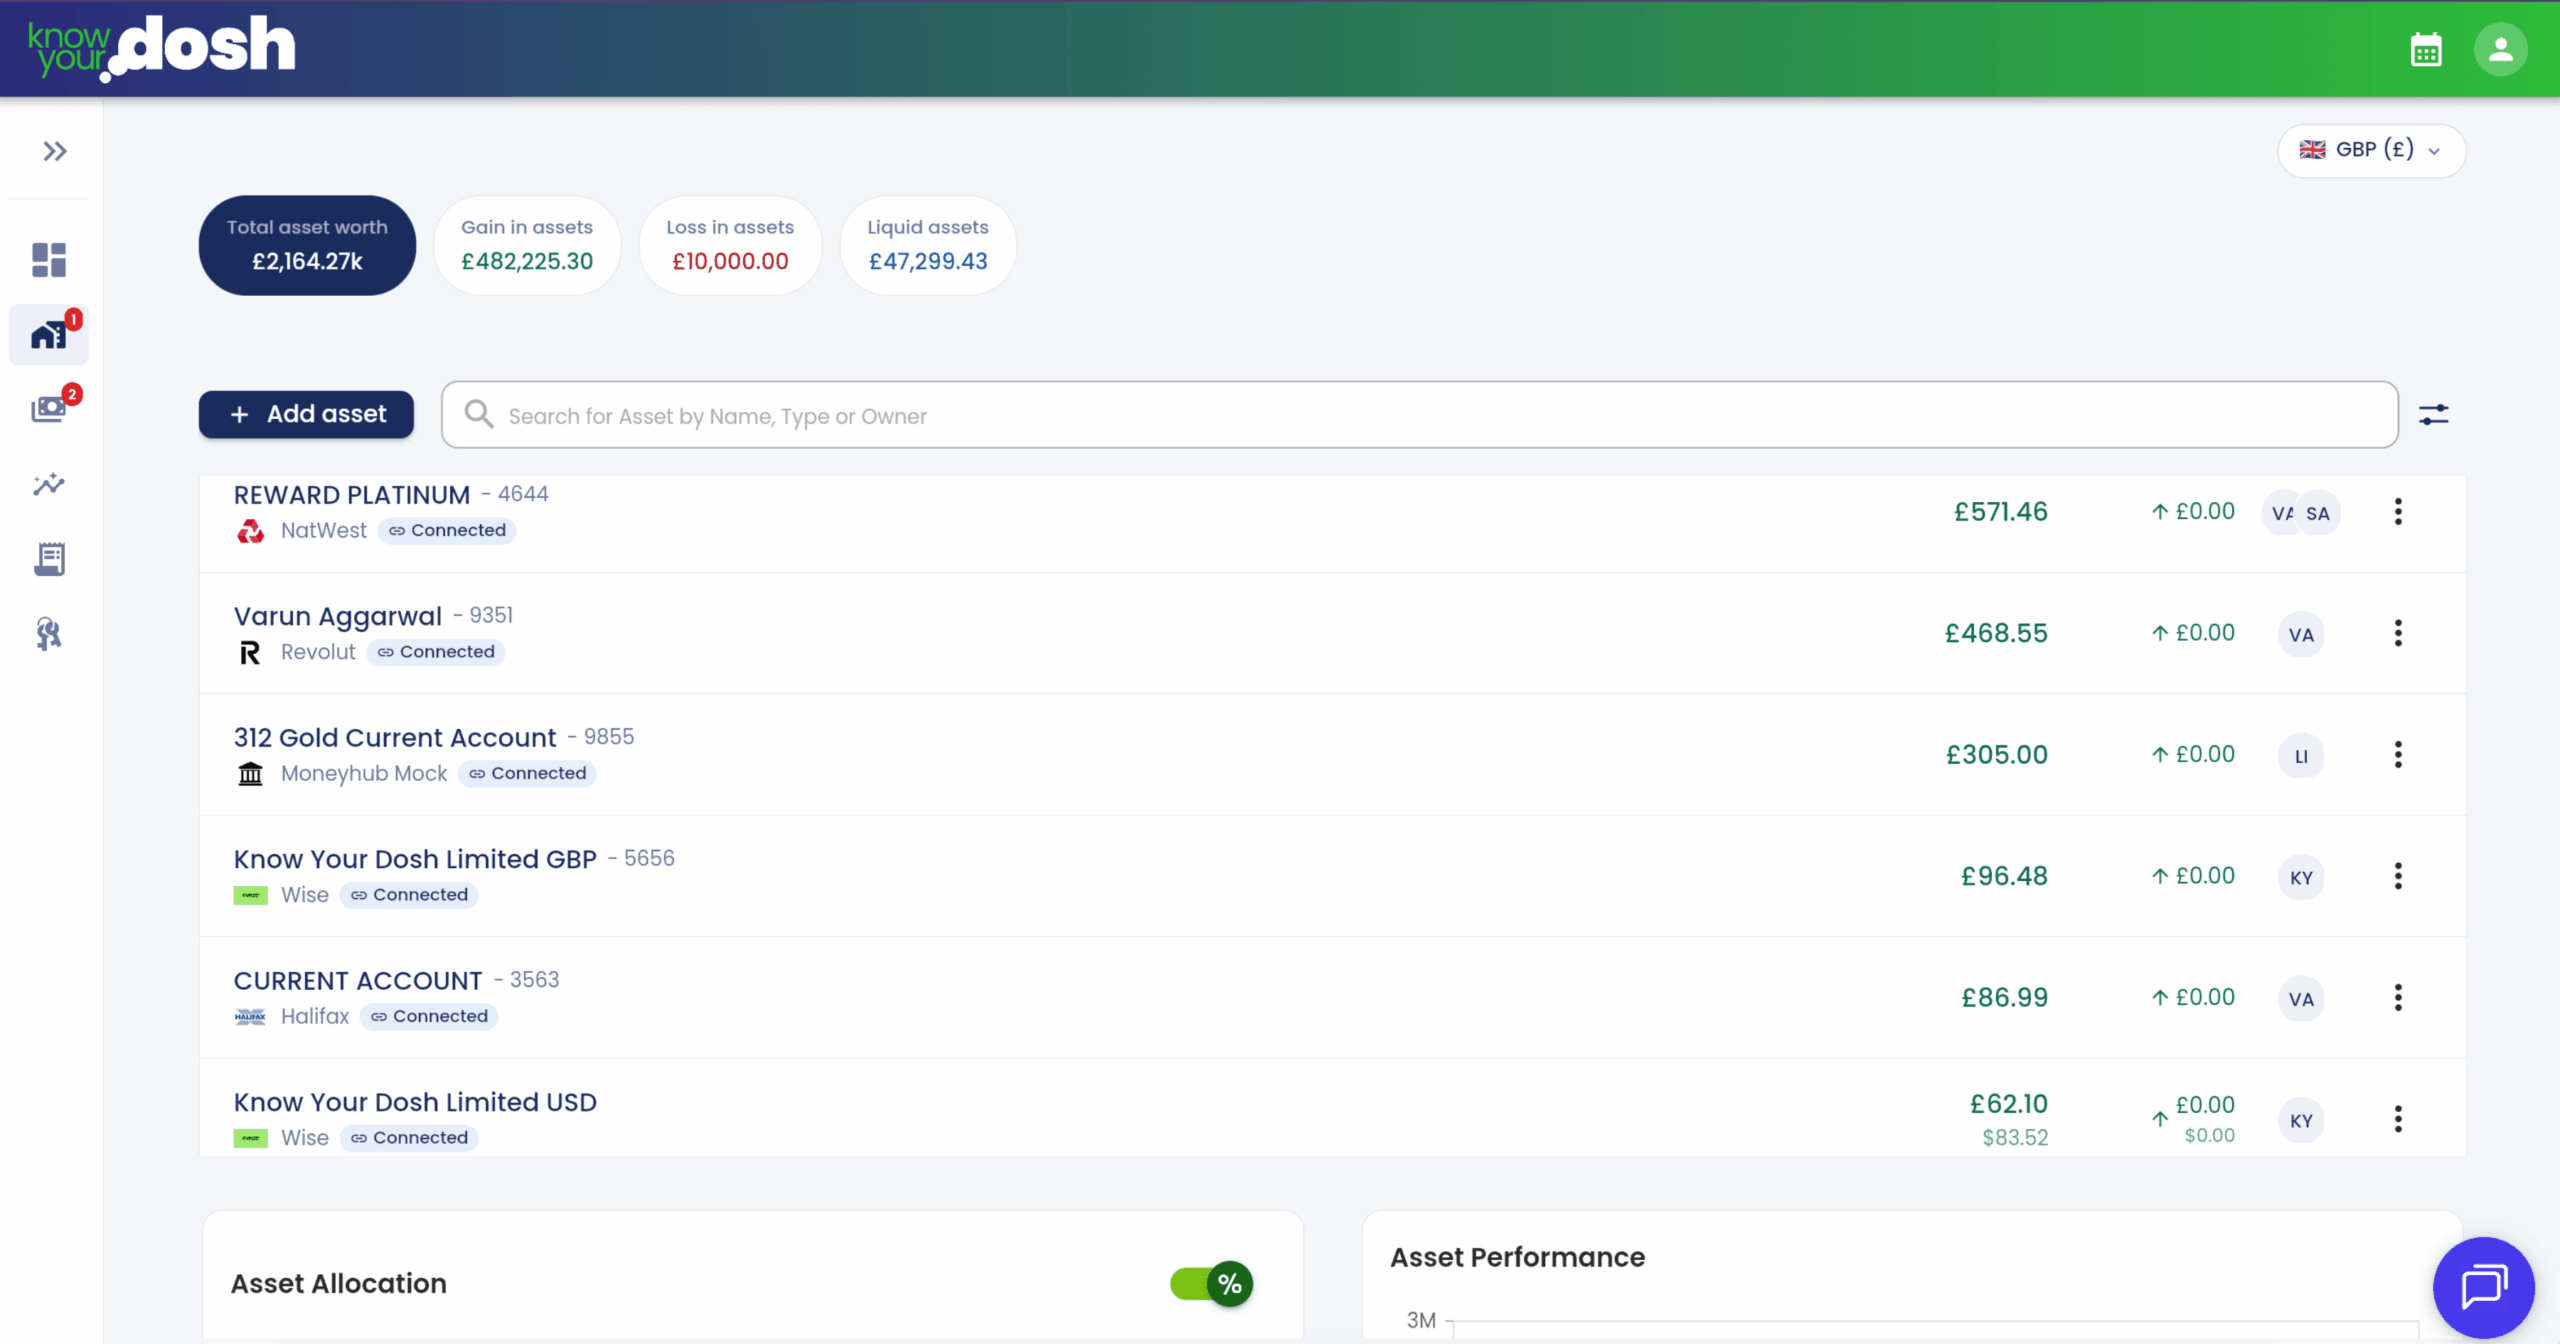Click NatWest Connected status badge
The image size is (2560, 1344).
click(x=447, y=530)
